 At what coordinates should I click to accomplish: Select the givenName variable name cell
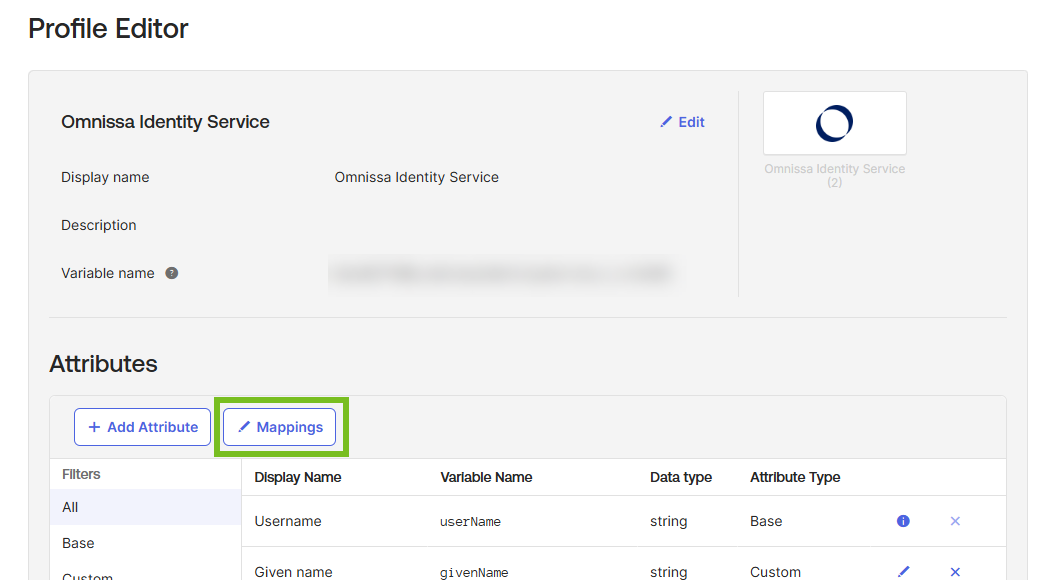474,573
